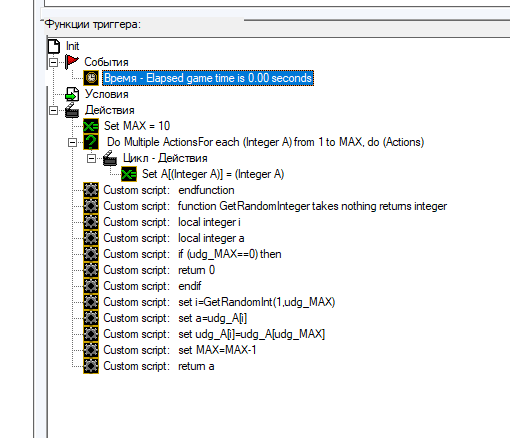Click the variable icon of Set A[(Integer A)]
This screenshot has height=438, width=510.
pyautogui.click(x=129, y=174)
